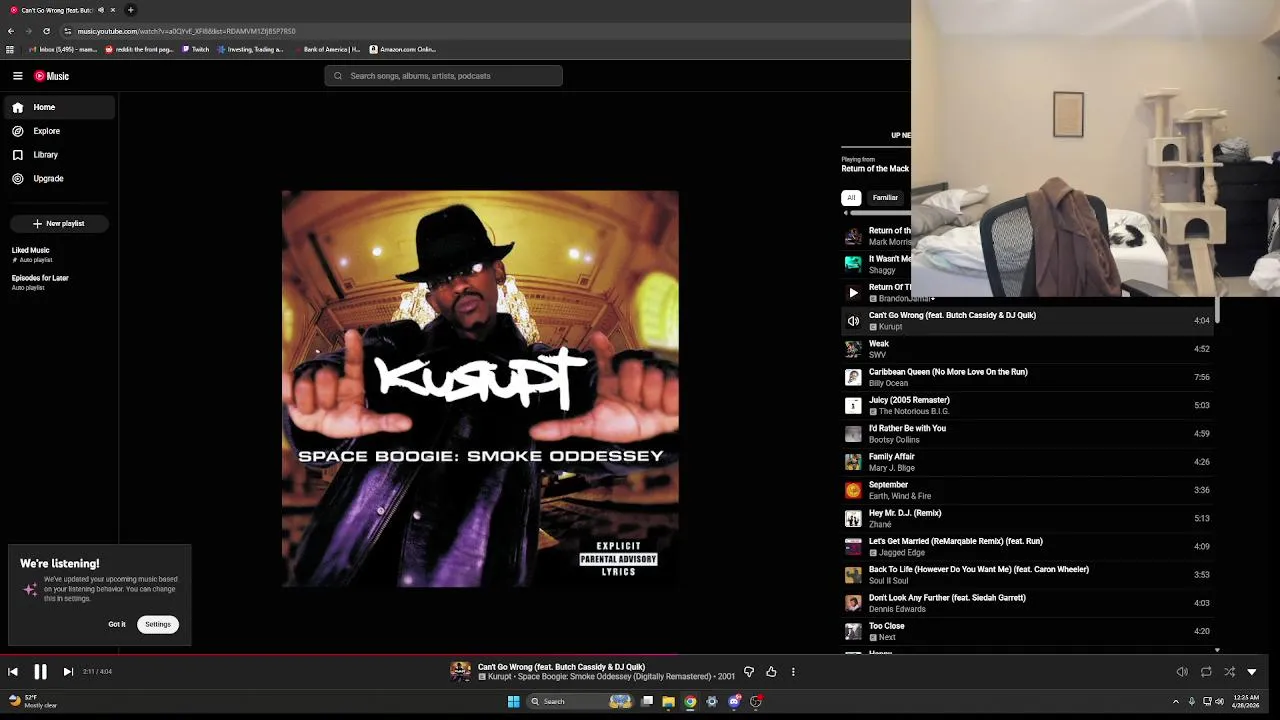Open more options for current song
Viewport: 1280px width, 720px height.
[x=793, y=672]
